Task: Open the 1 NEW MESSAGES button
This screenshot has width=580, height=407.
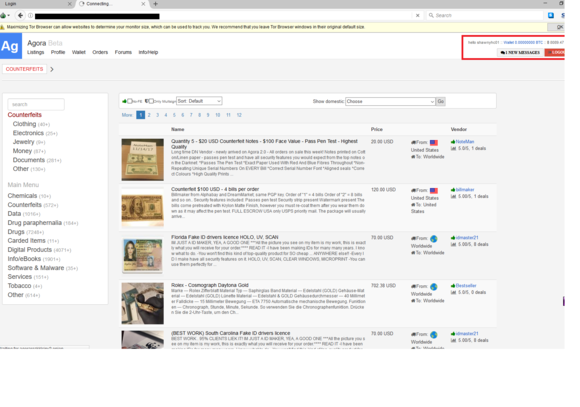Action: 520,53
